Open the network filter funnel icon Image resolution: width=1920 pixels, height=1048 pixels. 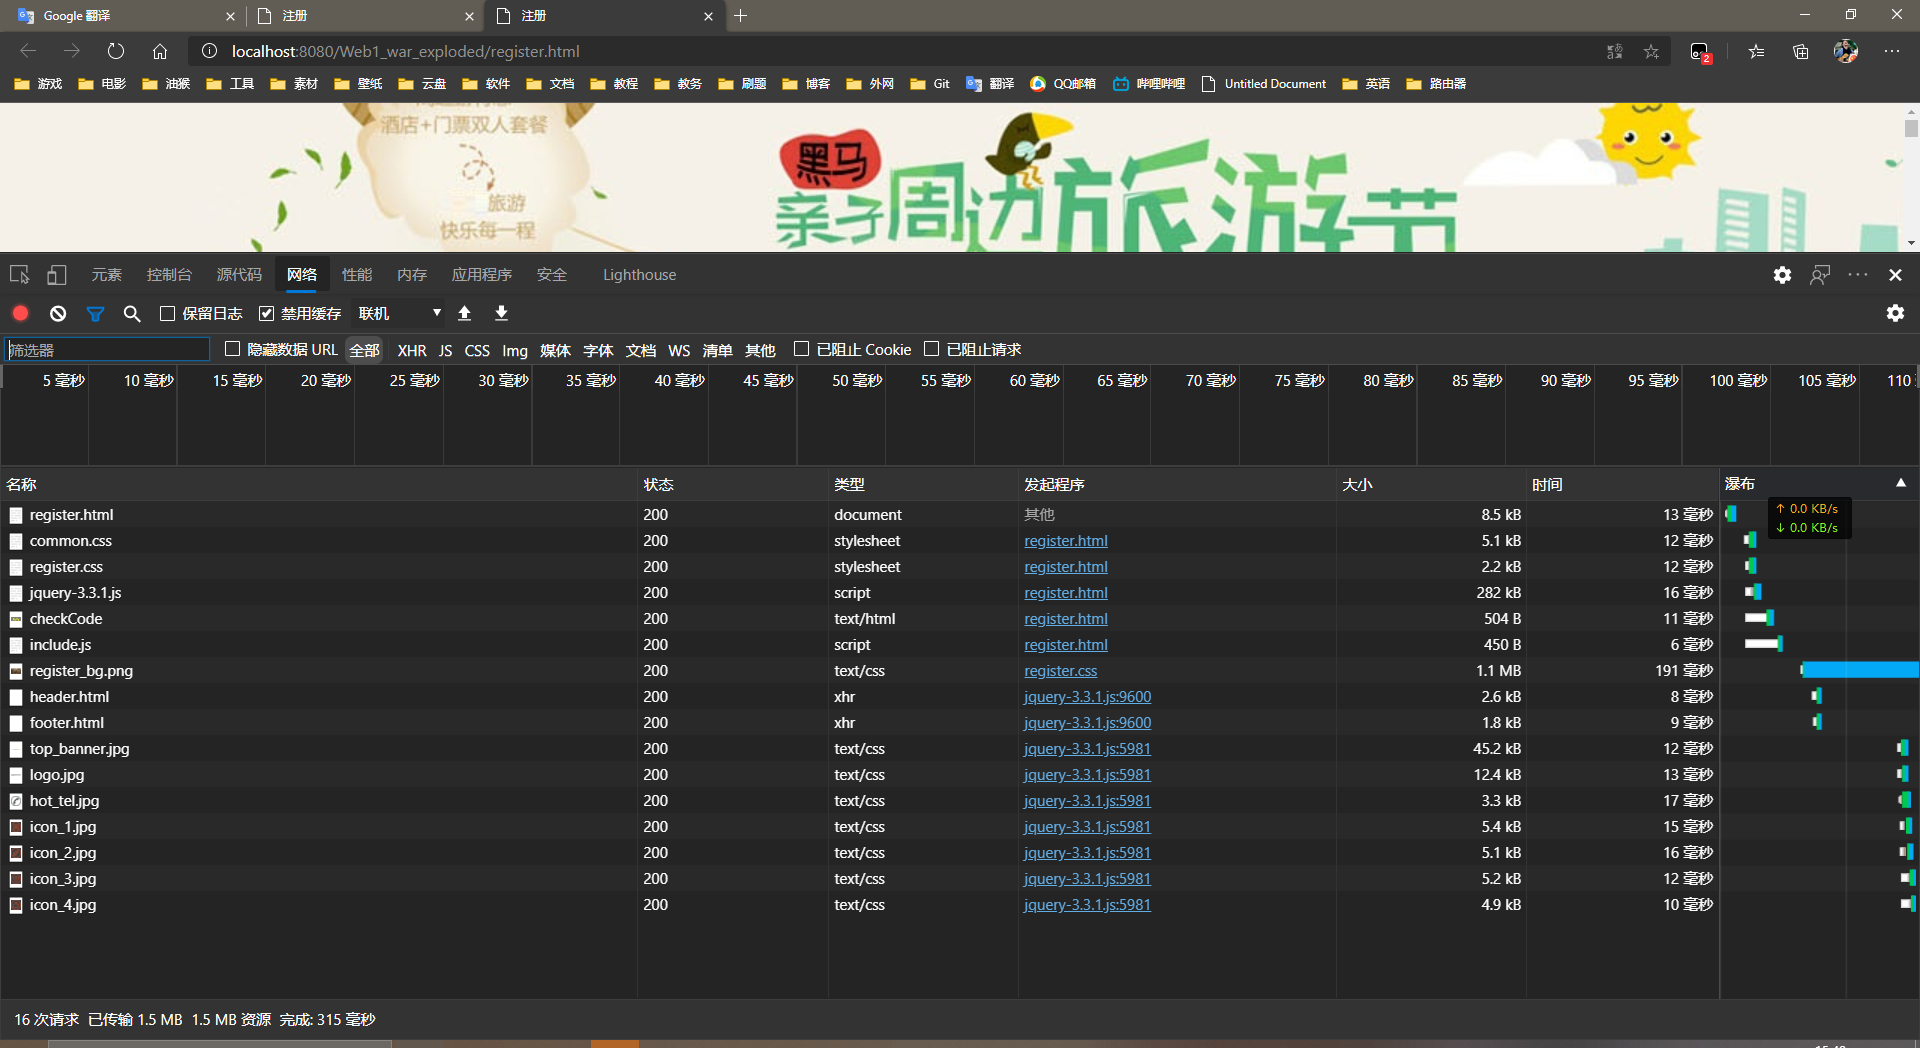95,313
